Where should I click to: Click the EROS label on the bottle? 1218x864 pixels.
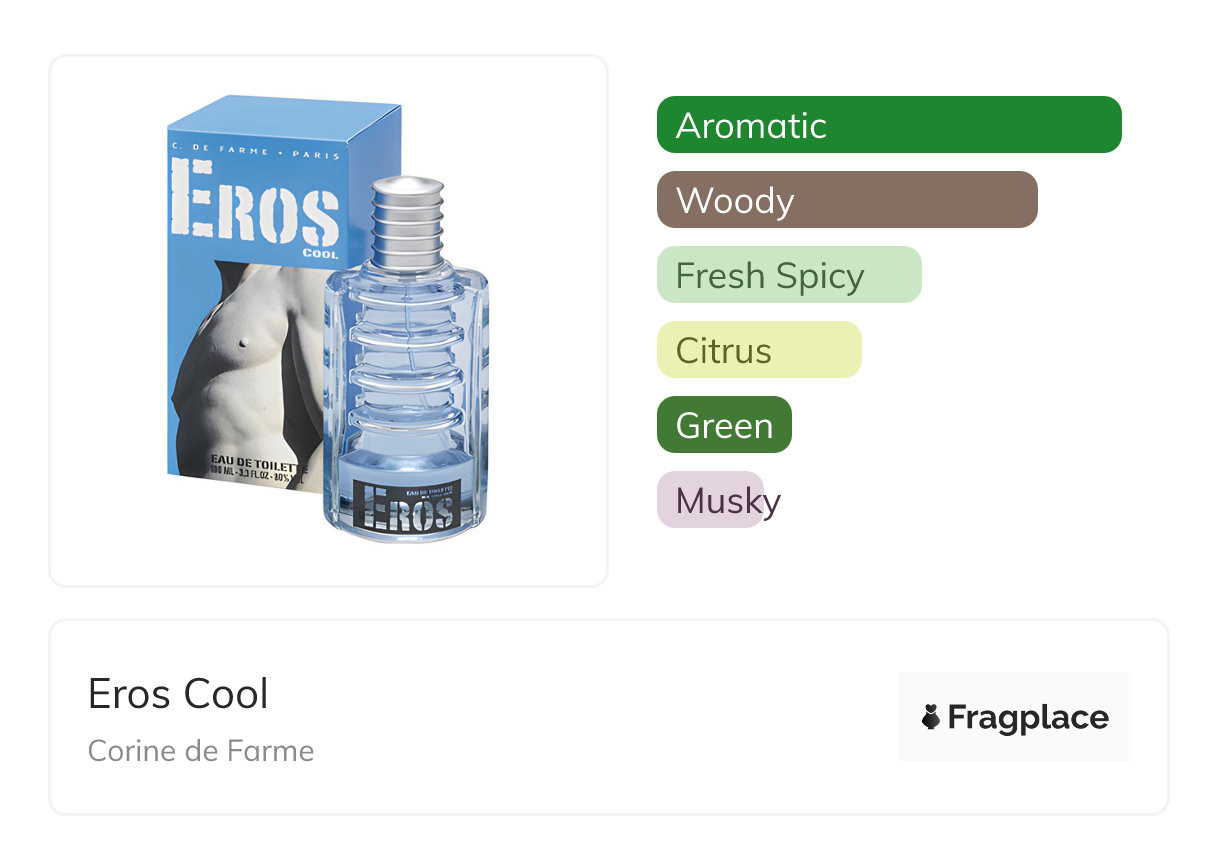click(x=407, y=506)
